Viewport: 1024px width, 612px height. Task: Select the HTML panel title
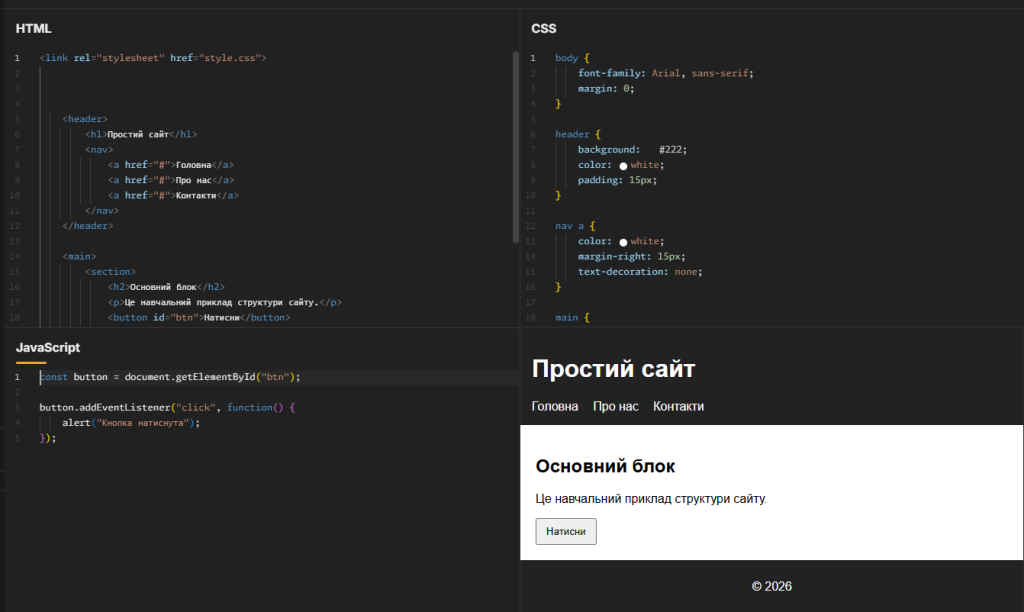pos(33,28)
